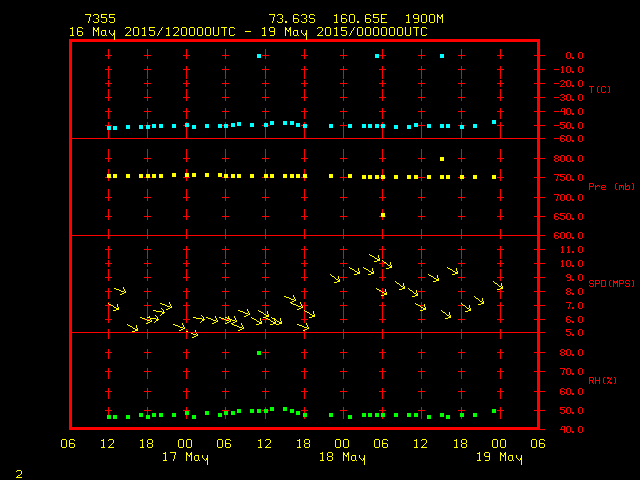640x480 pixels.
Task: Click the 19 May date label
Action: point(497,458)
